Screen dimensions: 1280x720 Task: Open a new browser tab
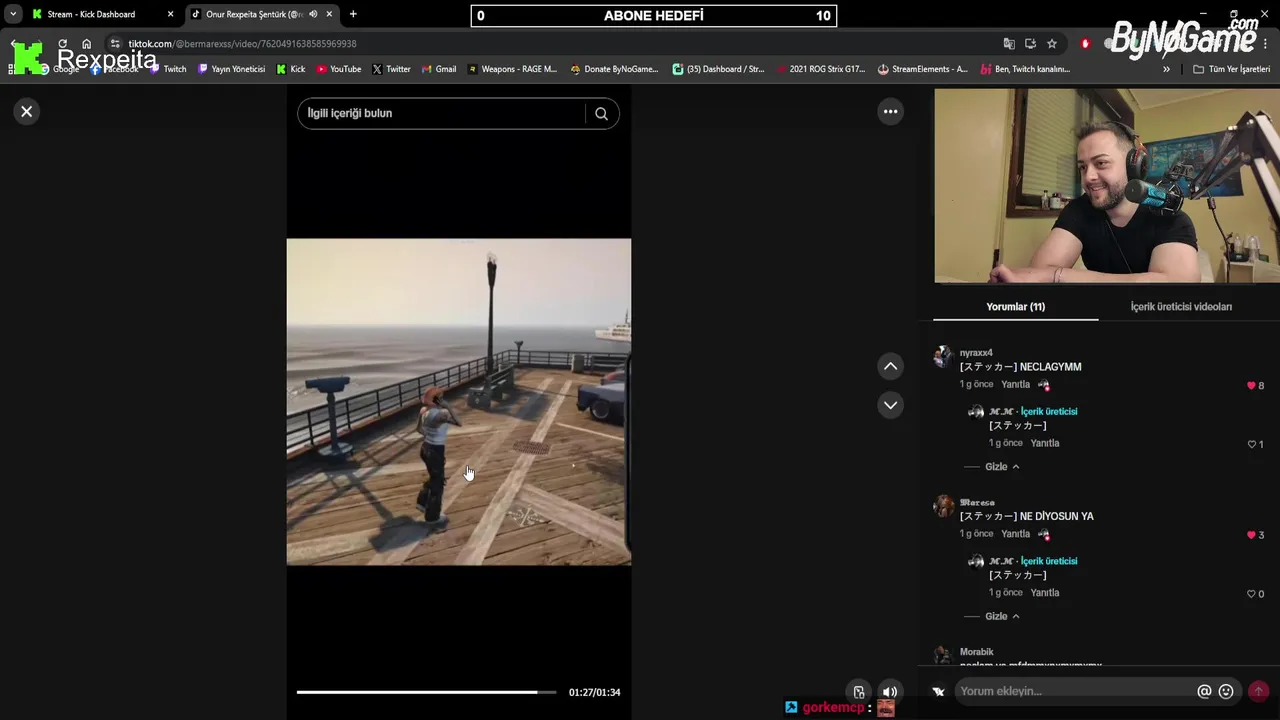tap(353, 14)
